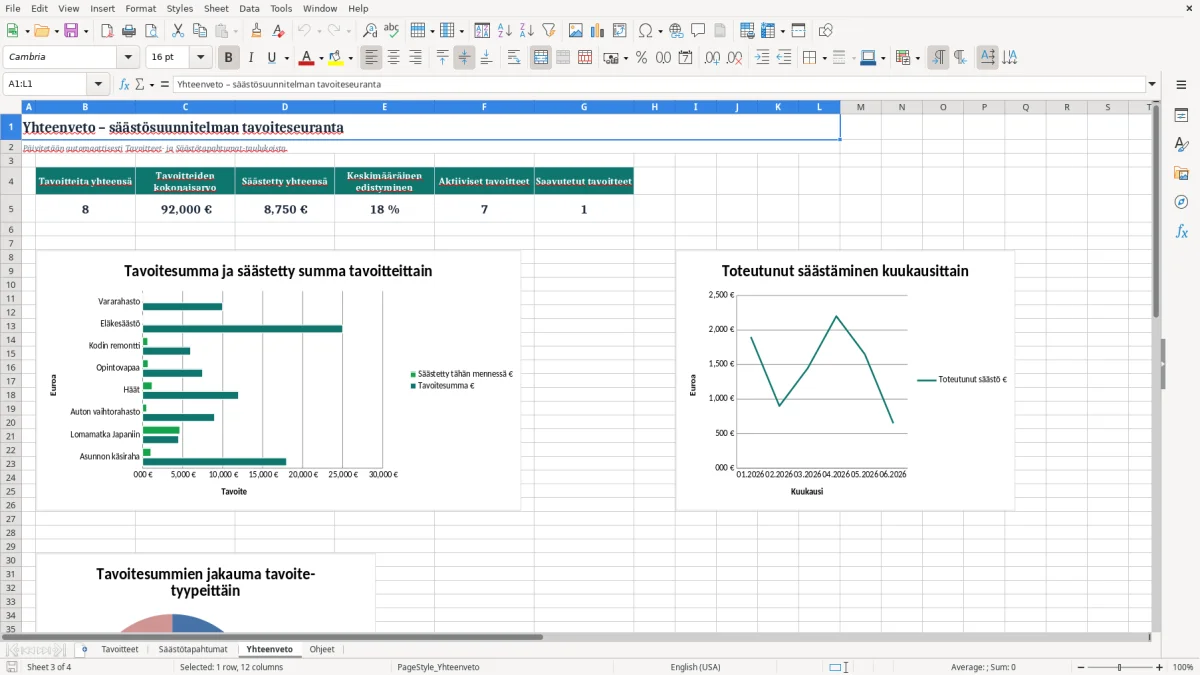Click row header 5
The width and height of the screenshot is (1200, 675).
click(x=10, y=209)
